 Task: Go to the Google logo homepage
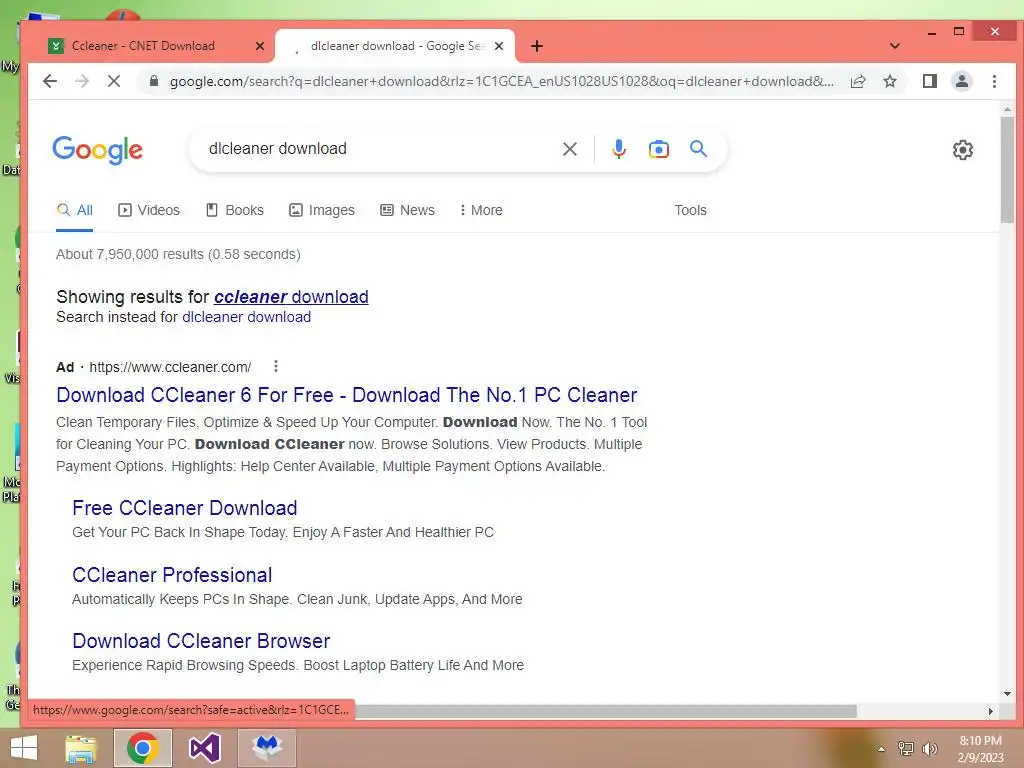[x=97, y=150]
